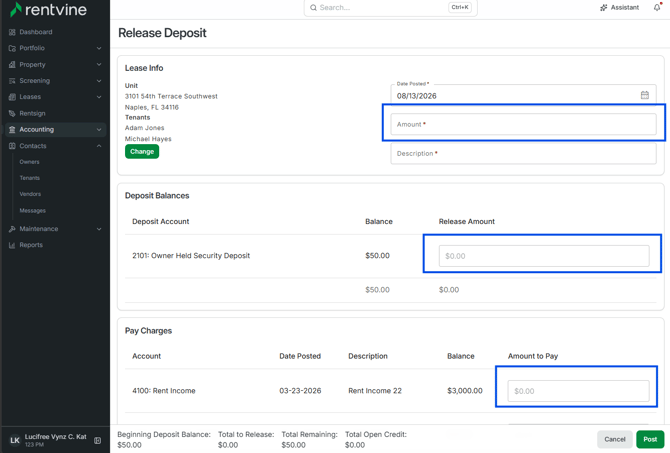Click the green Change button
This screenshot has width=670, height=453.
tap(142, 151)
